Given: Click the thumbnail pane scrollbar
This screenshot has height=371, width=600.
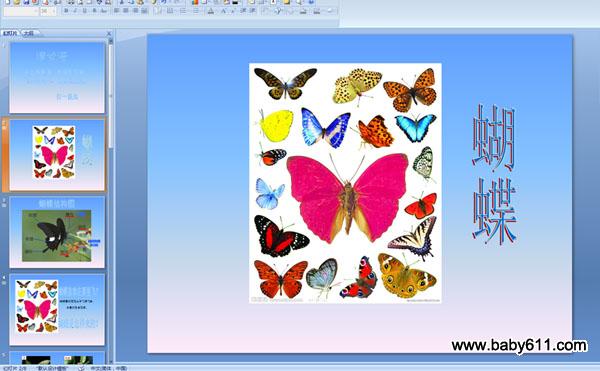Looking at the screenshot, I should click(x=111, y=199).
